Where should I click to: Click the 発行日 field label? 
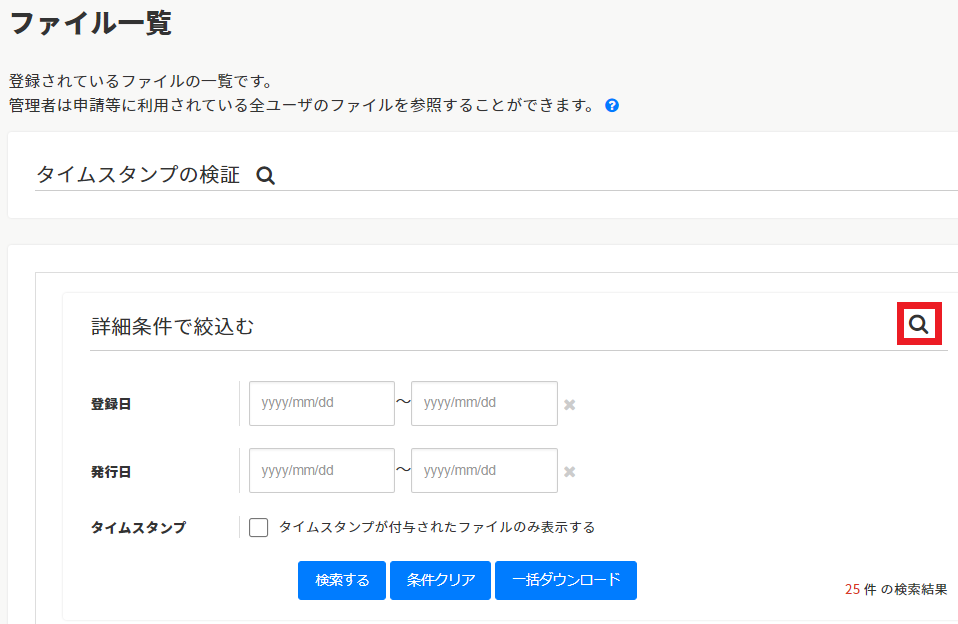click(111, 472)
